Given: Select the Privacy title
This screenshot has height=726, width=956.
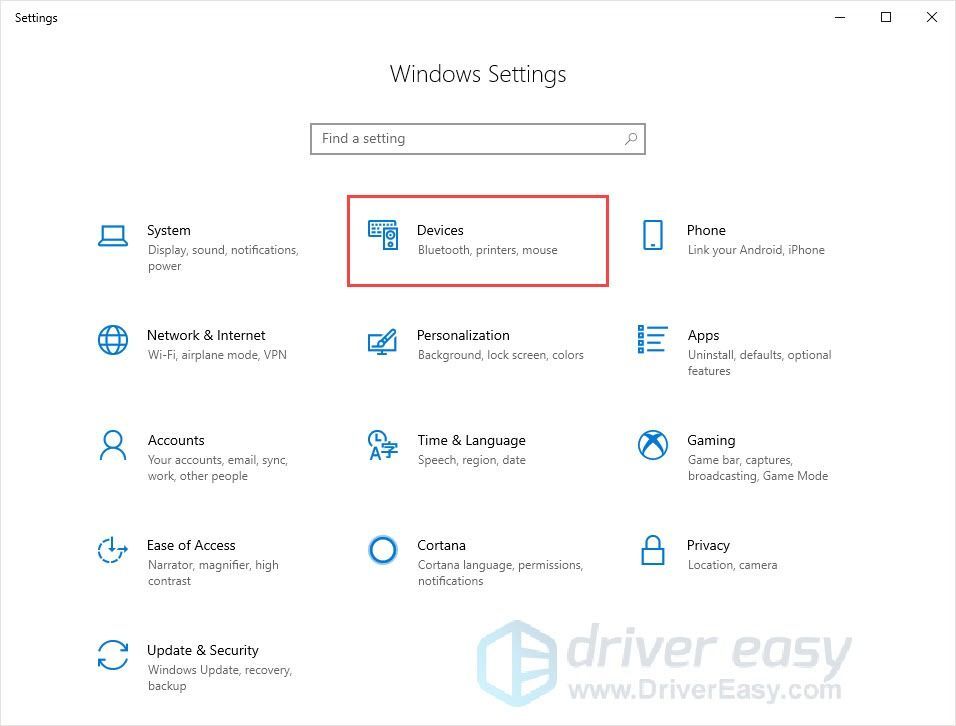Looking at the screenshot, I should click(708, 546).
